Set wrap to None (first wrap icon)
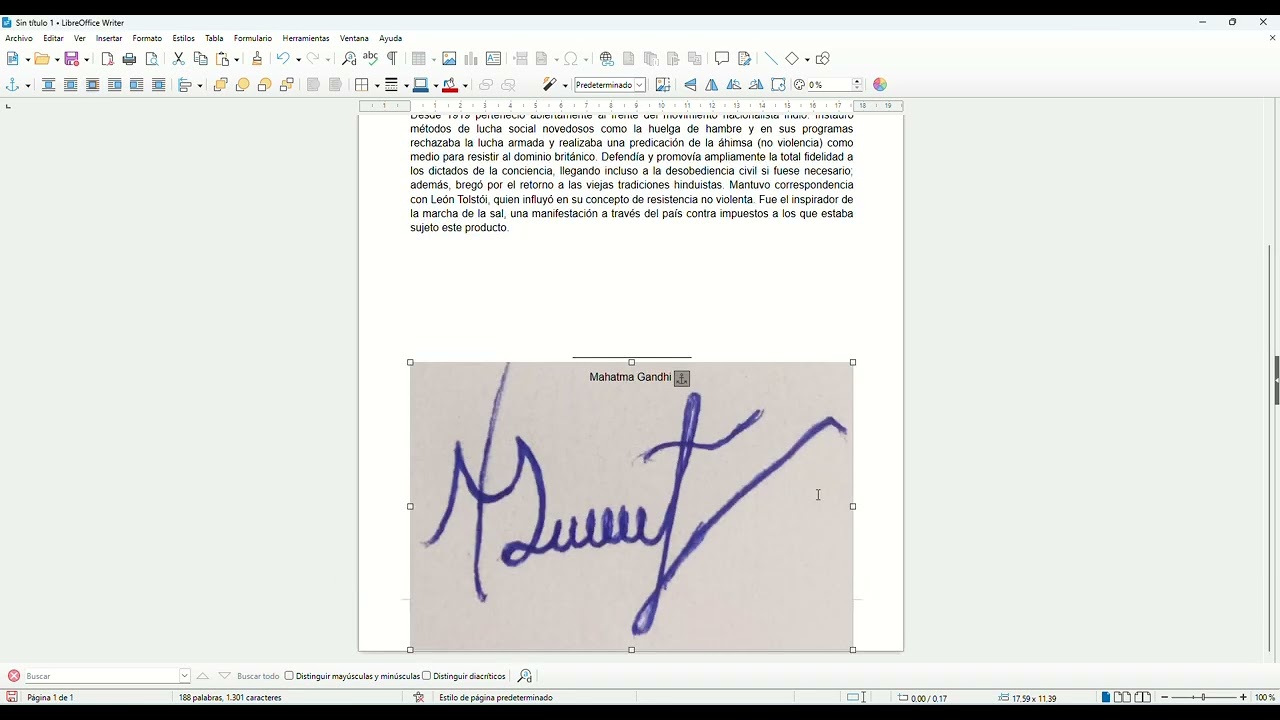 (49, 85)
